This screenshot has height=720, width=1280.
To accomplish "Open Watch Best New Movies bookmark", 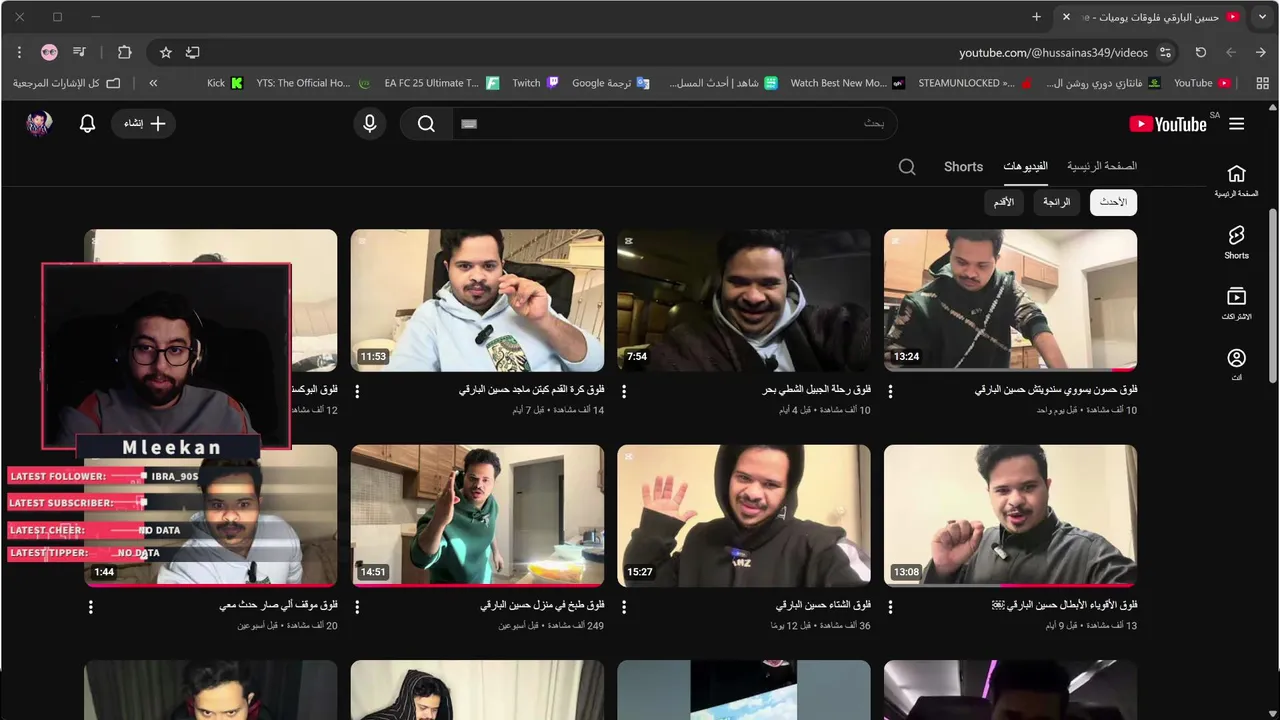I will [x=848, y=83].
